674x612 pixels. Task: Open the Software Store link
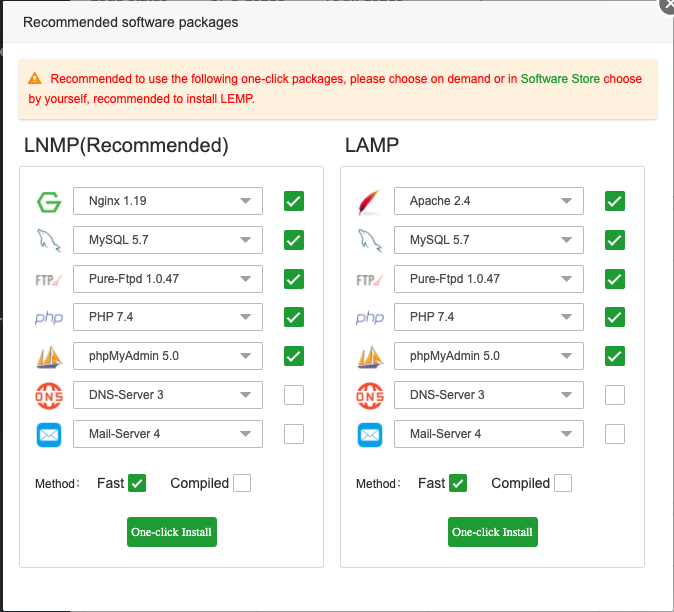574,78
